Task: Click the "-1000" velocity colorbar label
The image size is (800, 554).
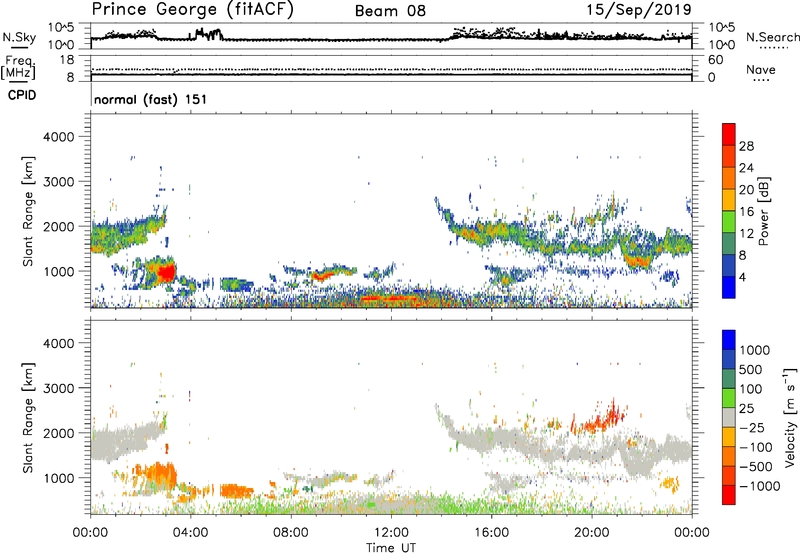Action: [760, 486]
